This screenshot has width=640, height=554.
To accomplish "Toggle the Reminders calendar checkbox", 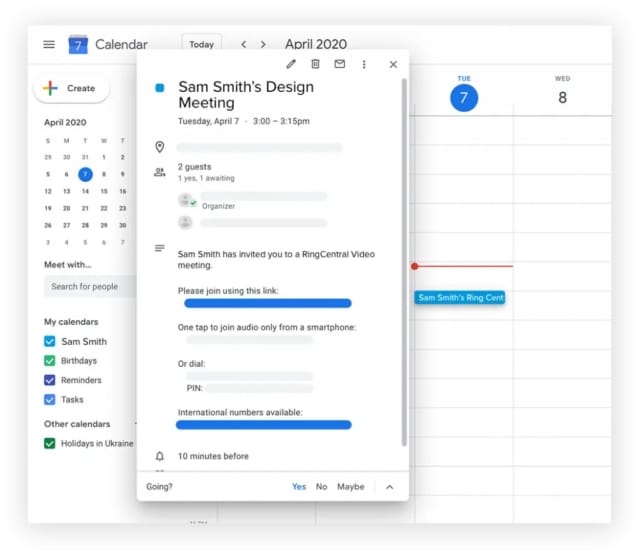I will pos(50,380).
